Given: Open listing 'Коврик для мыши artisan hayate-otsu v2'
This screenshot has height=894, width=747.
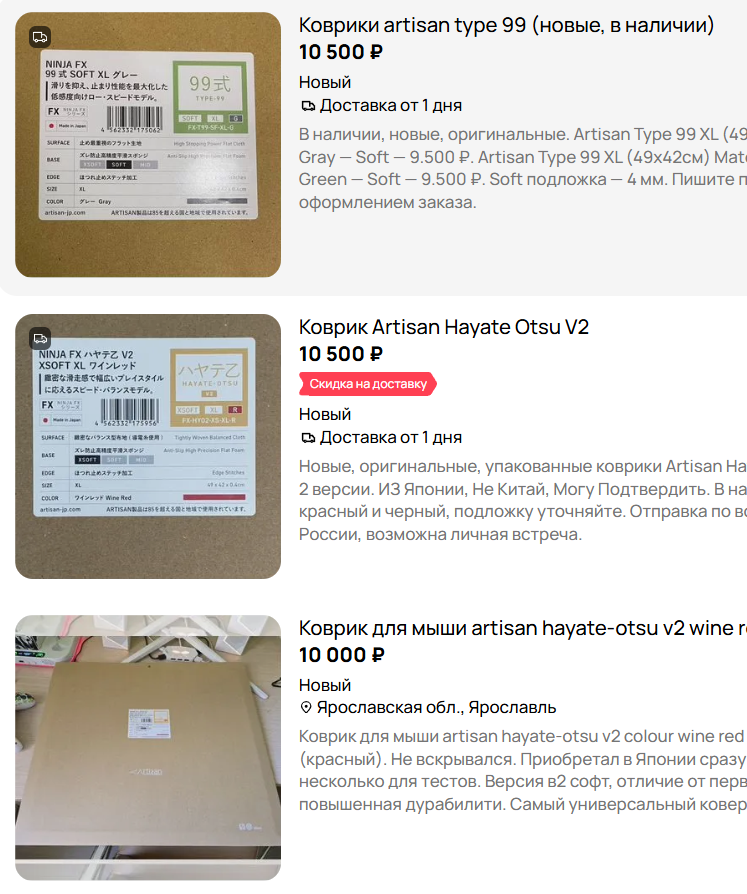Looking at the screenshot, I should tap(522, 628).
